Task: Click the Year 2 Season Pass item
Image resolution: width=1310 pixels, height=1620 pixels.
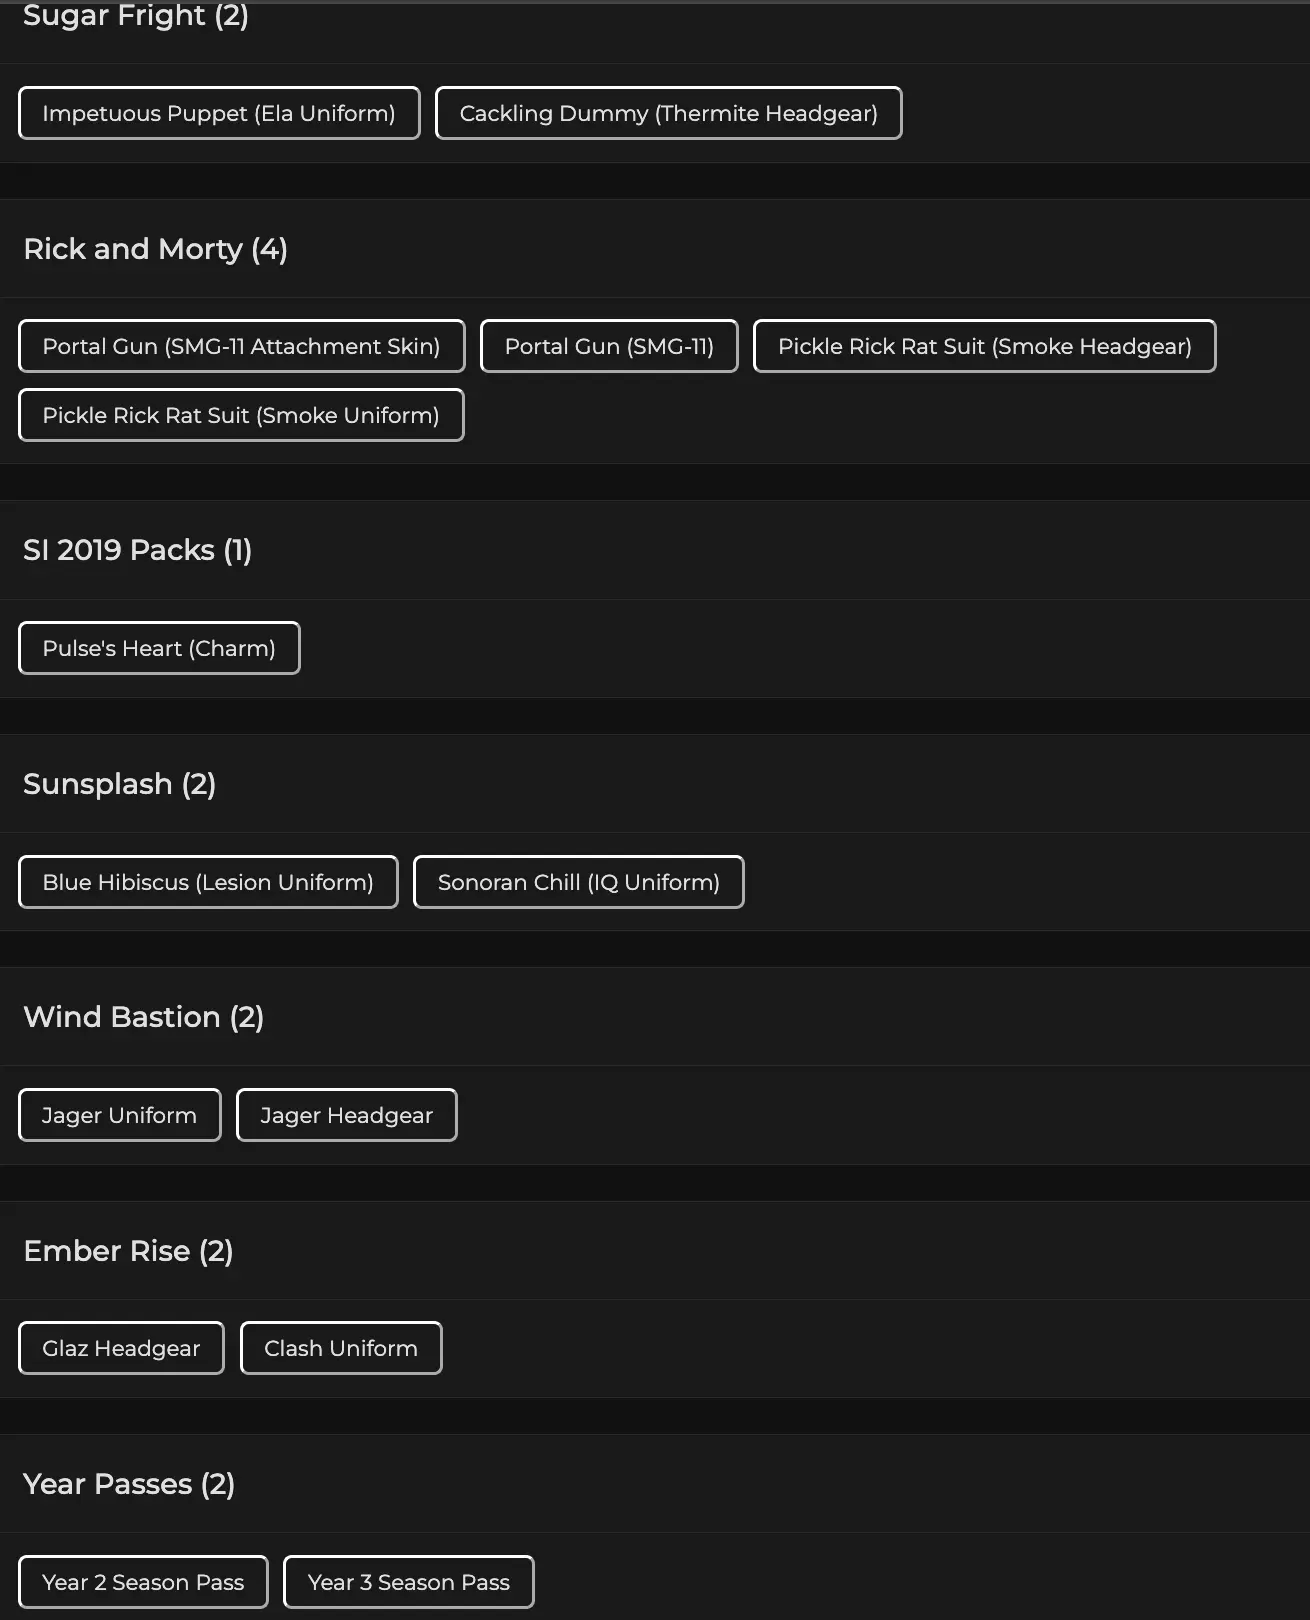Action: point(143,1582)
